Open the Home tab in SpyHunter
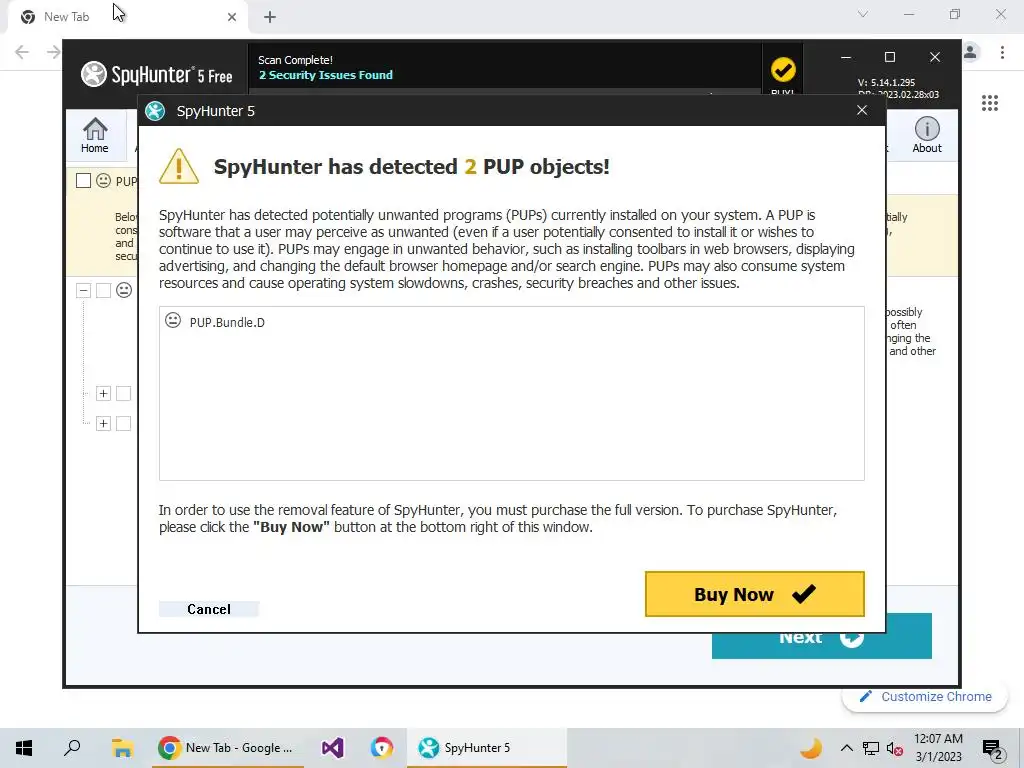Viewport: 1024px width, 768px height. click(x=95, y=135)
